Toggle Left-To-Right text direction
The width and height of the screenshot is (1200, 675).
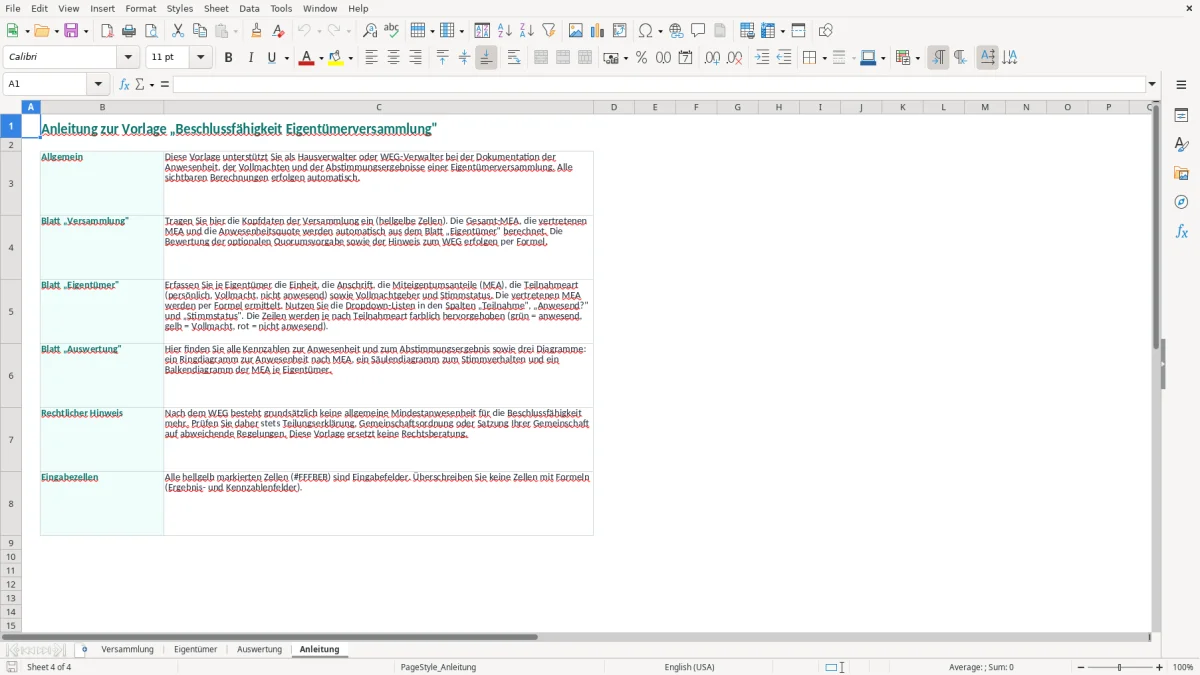coord(938,58)
